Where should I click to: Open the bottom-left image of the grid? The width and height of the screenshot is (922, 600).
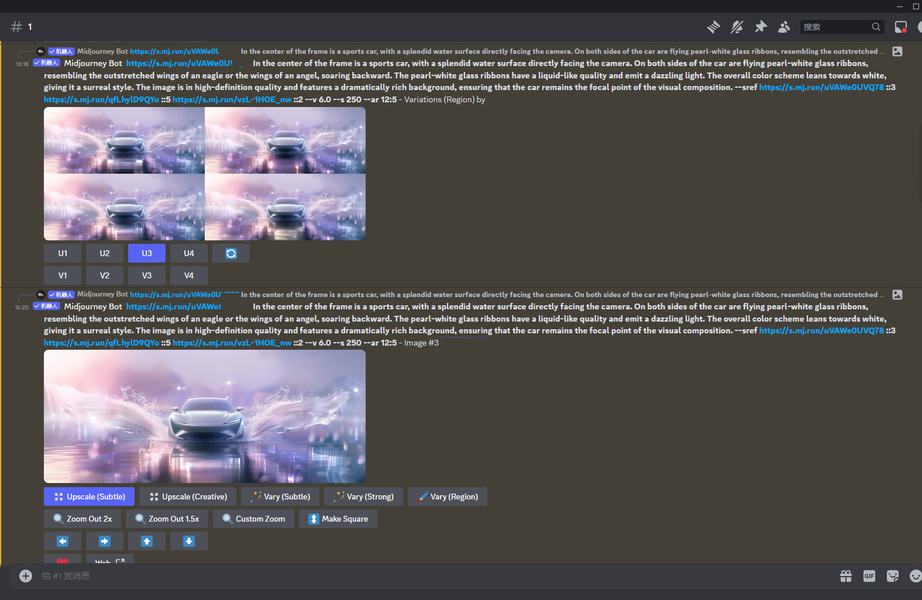[124, 207]
